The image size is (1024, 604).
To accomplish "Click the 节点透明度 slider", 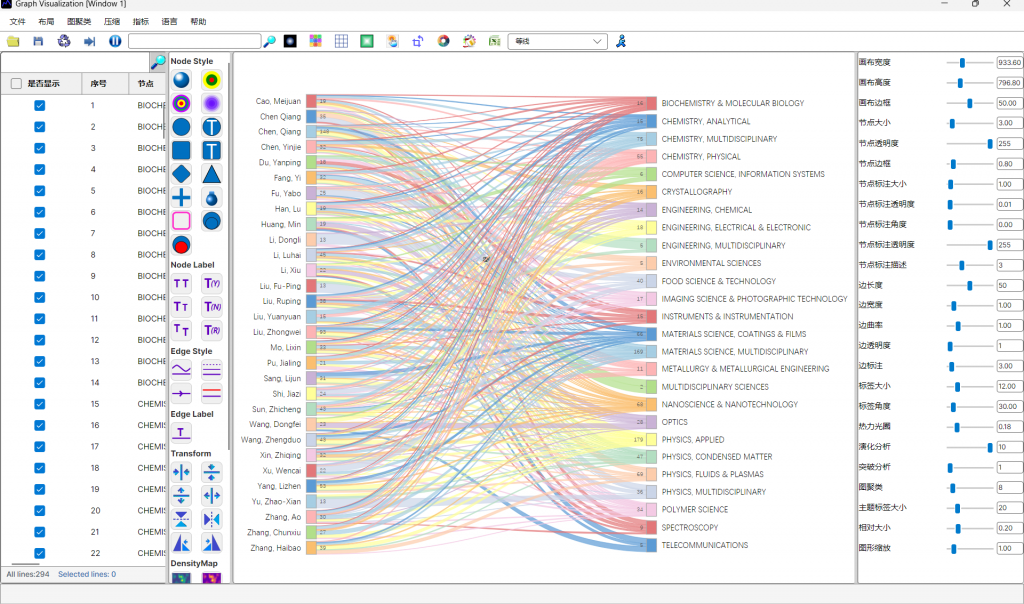I will tap(970, 144).
